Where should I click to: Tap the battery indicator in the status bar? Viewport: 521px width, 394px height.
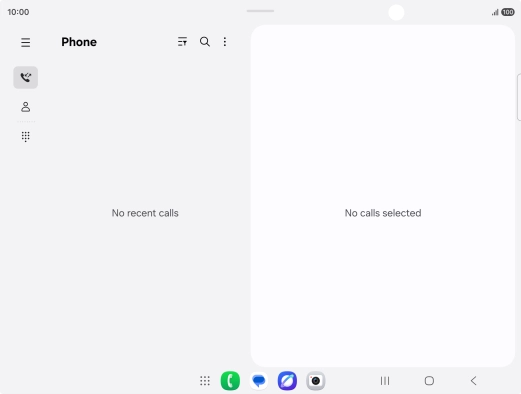[508, 12]
